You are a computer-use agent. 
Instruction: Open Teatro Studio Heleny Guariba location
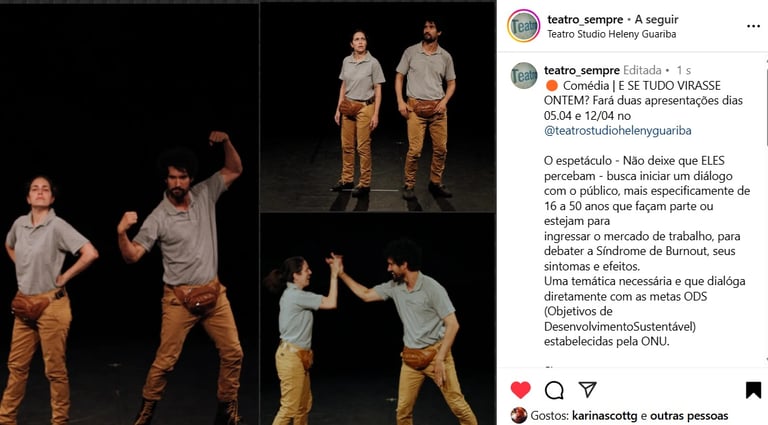click(x=612, y=34)
